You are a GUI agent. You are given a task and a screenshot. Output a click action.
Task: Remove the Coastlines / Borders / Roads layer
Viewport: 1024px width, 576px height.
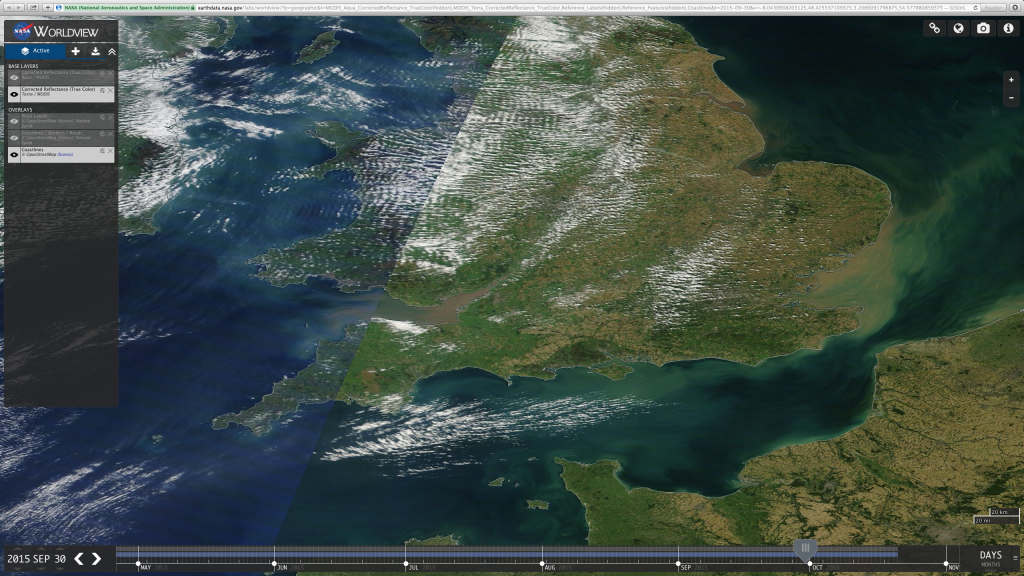coord(110,134)
